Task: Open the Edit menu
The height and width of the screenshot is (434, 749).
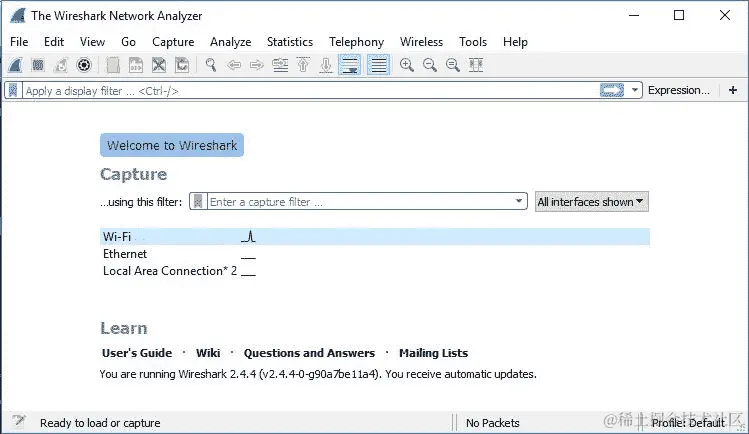Action: [54, 42]
